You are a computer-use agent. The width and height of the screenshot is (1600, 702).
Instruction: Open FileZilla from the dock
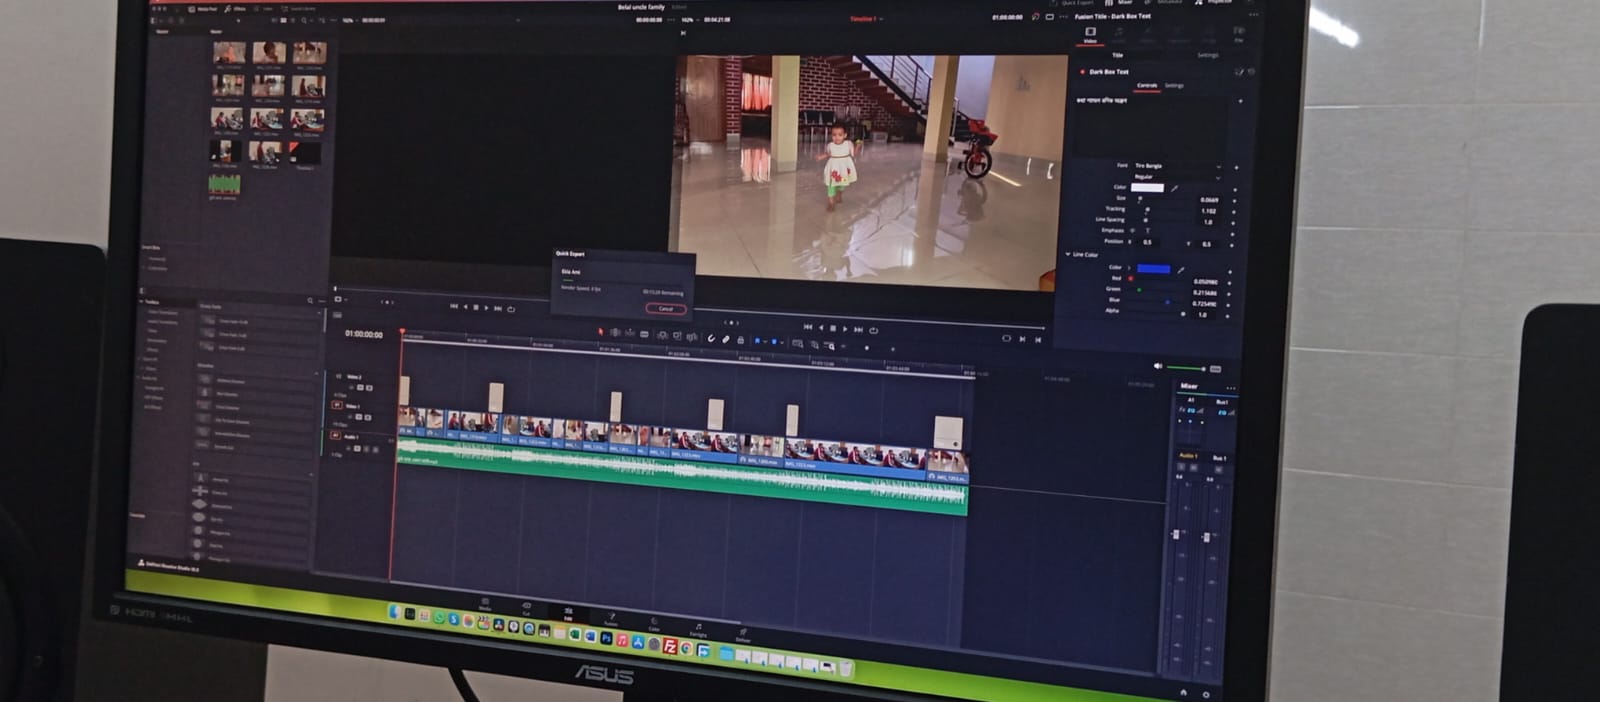(670, 646)
